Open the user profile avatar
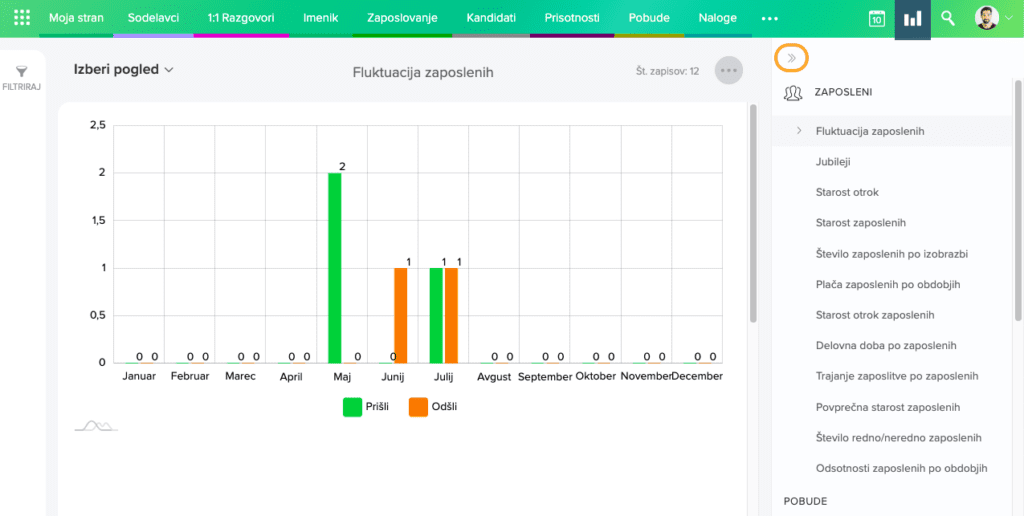The width and height of the screenshot is (1024, 516). tap(987, 19)
